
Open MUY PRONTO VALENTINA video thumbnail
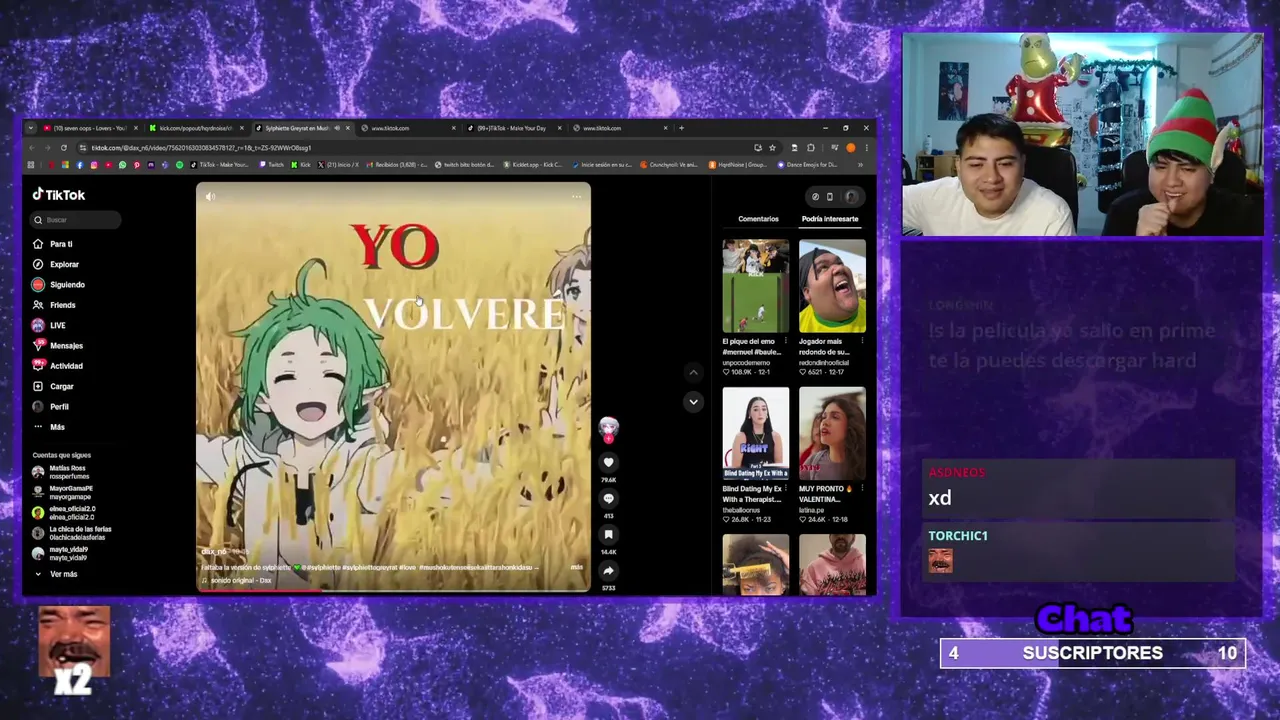point(832,433)
